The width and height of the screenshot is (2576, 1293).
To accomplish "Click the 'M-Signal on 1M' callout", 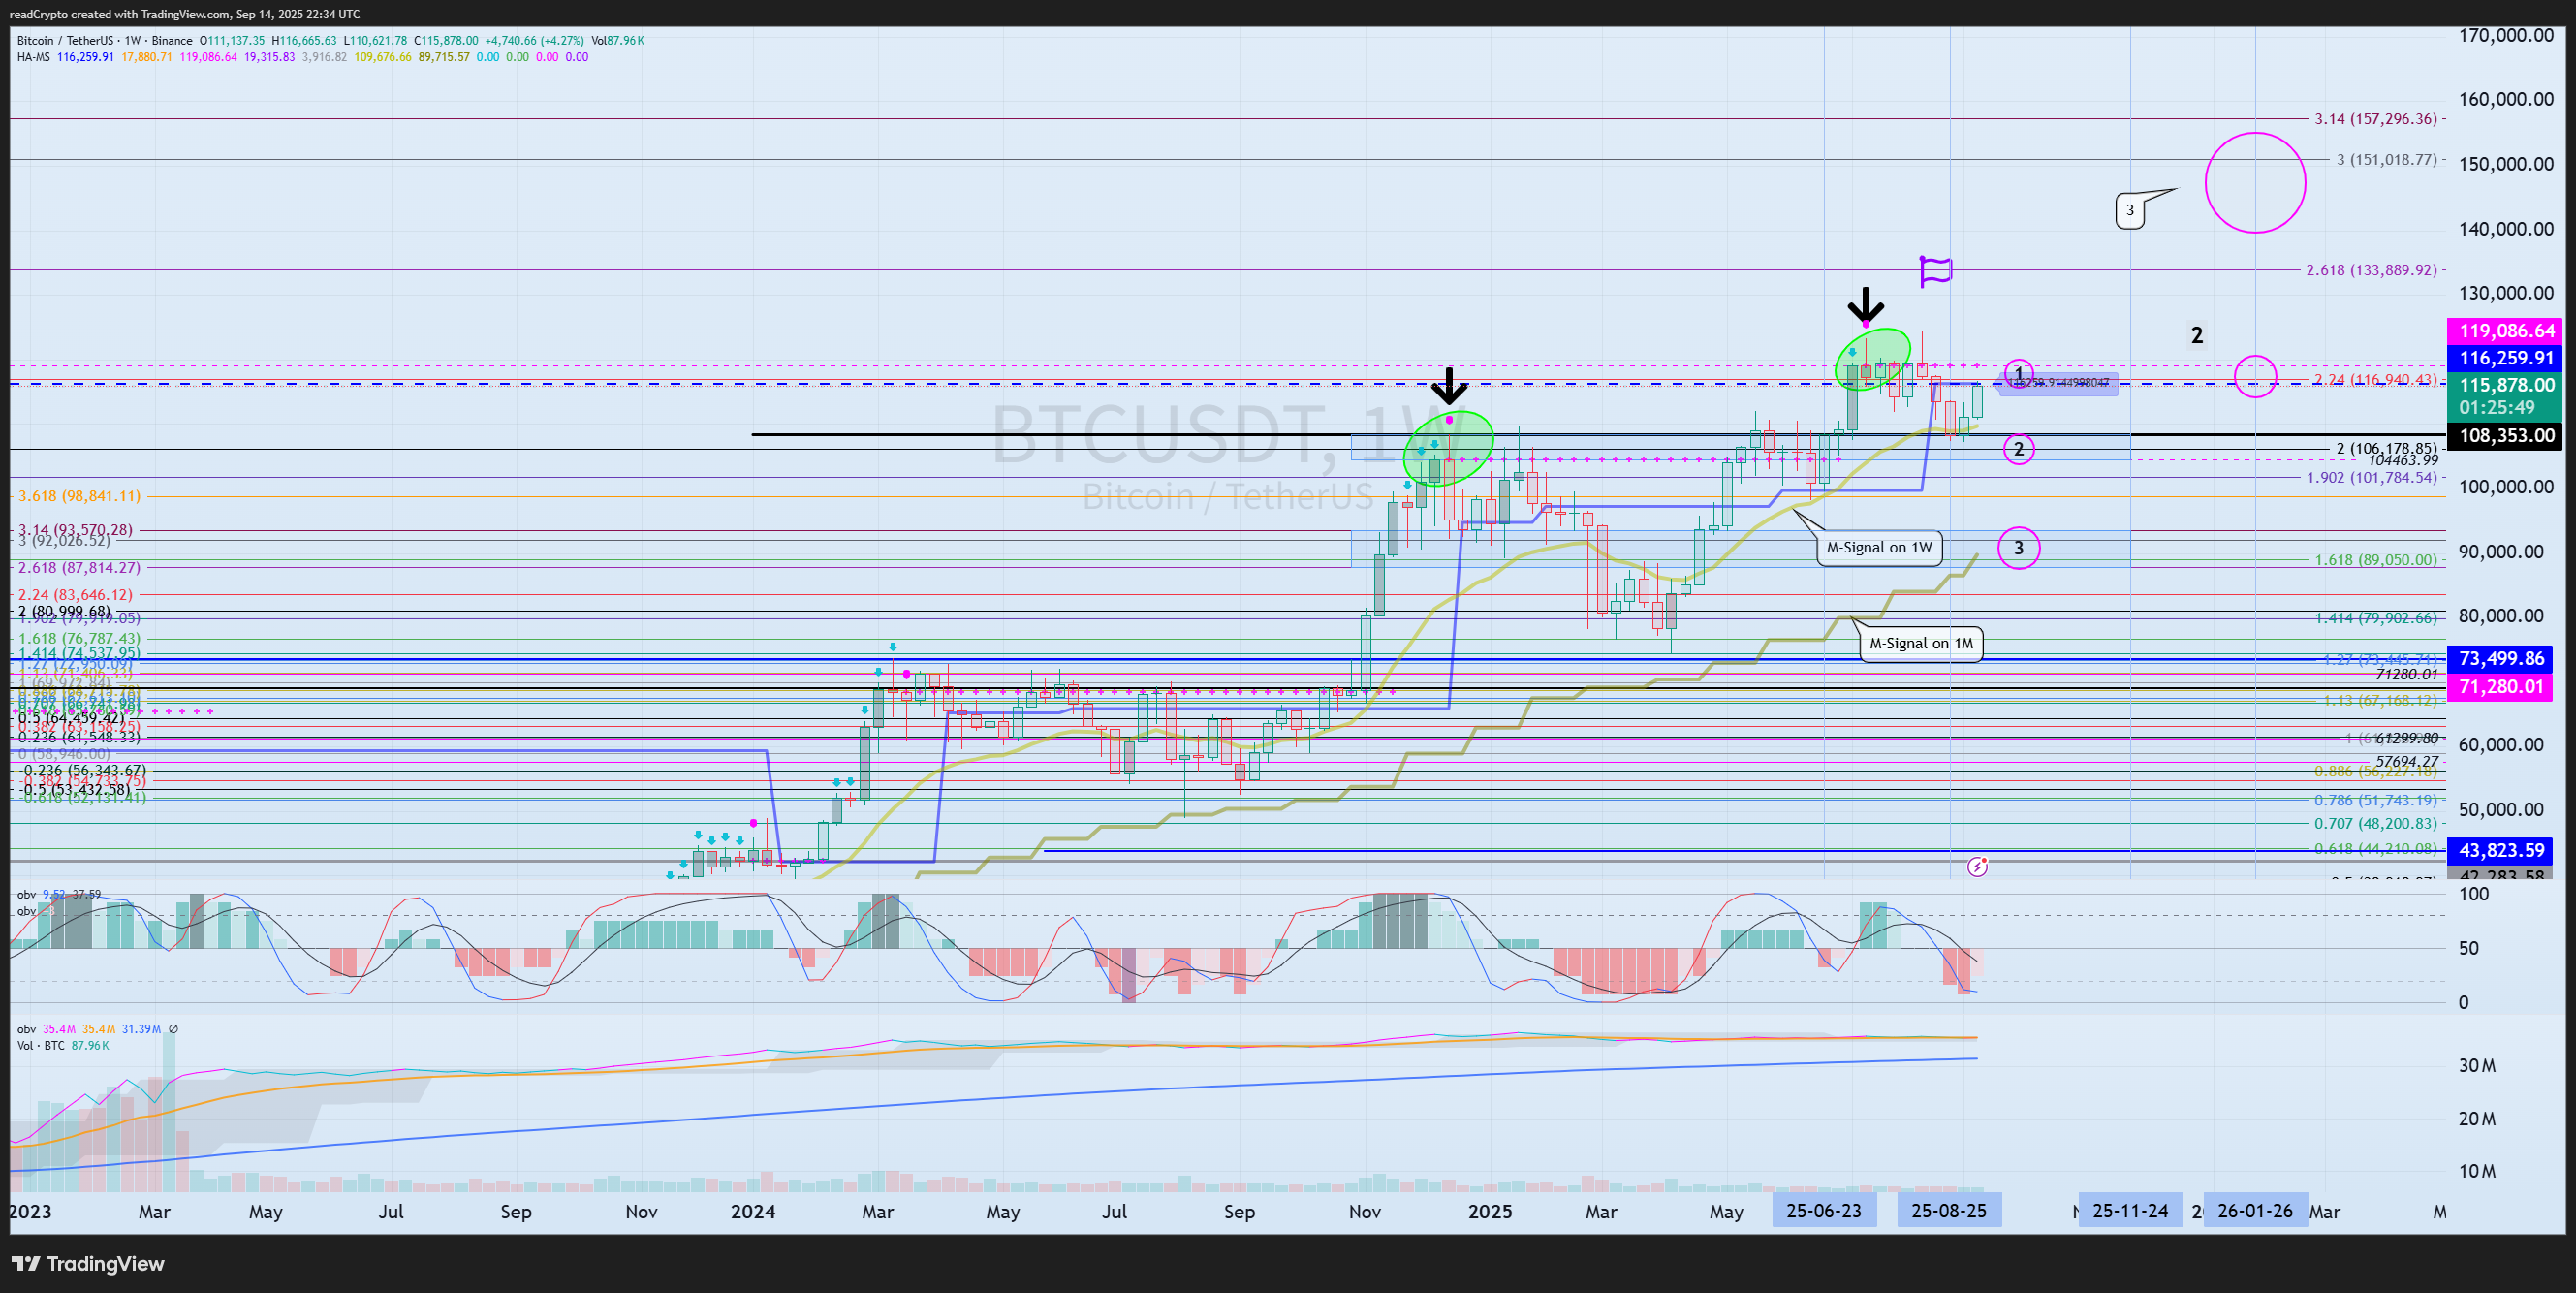I will coord(1921,643).
